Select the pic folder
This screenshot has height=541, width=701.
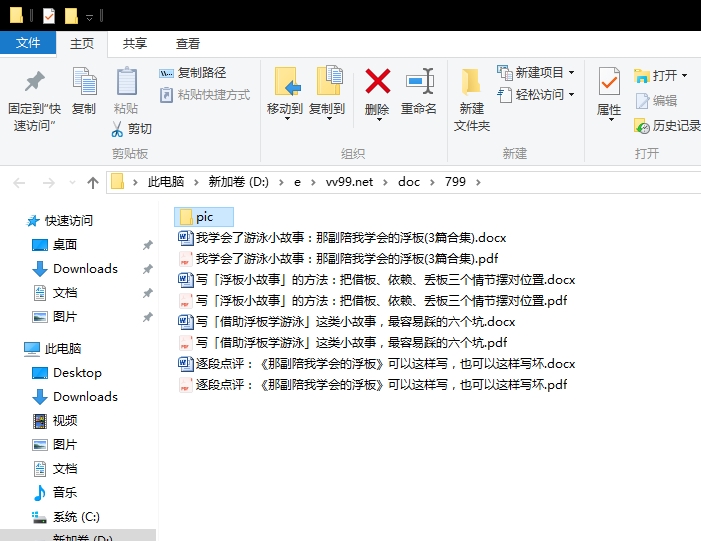tap(204, 217)
